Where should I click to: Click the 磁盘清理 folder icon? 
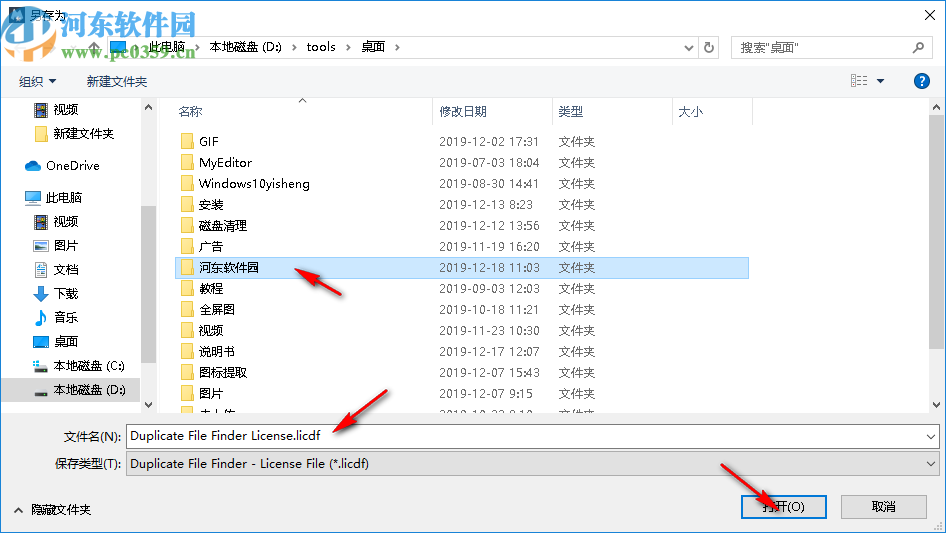187,226
